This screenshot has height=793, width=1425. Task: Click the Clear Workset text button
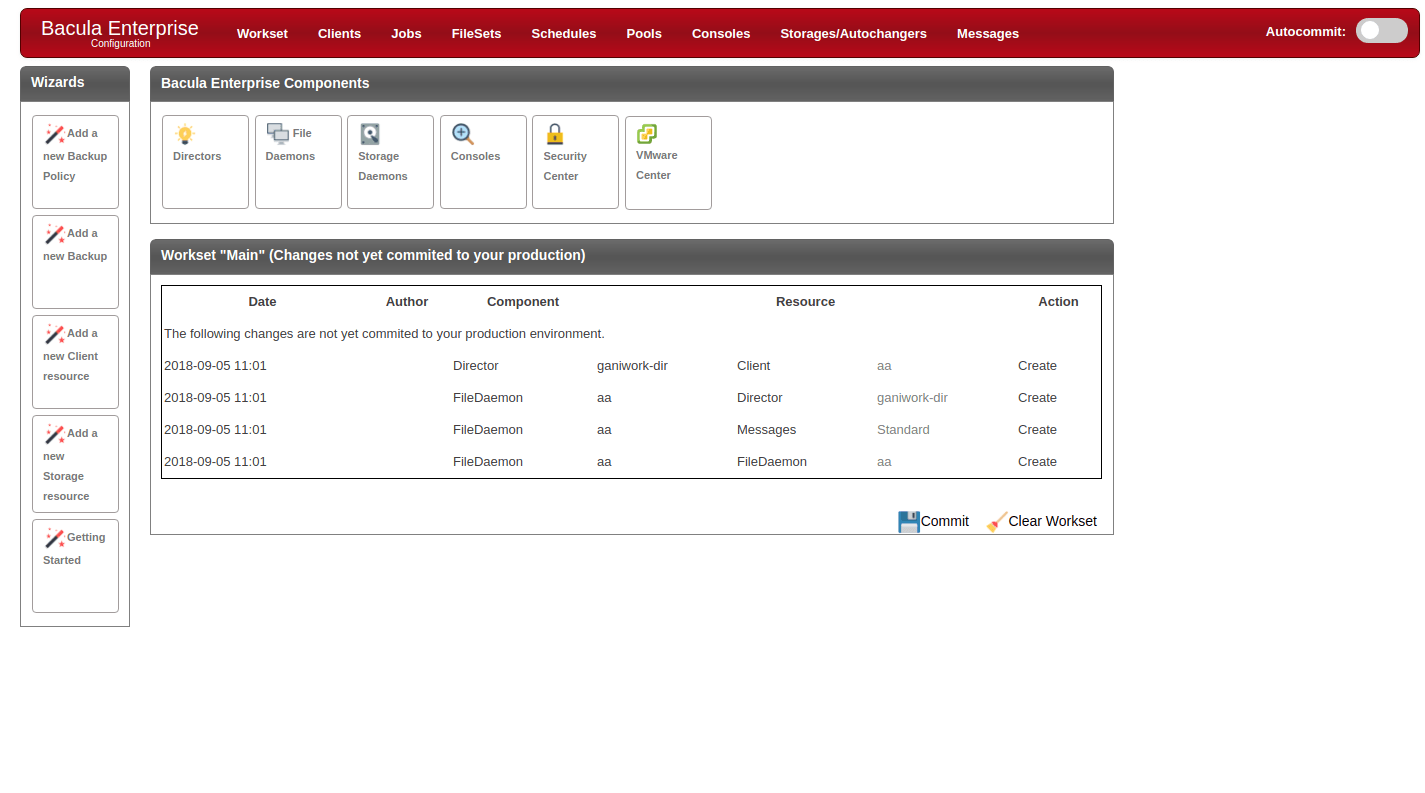coord(1052,521)
